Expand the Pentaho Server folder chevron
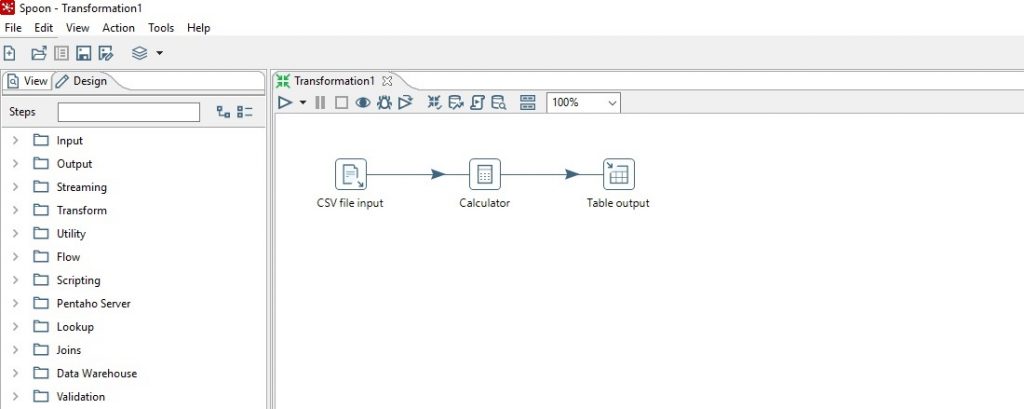The width and height of the screenshot is (1024, 409). (16, 303)
